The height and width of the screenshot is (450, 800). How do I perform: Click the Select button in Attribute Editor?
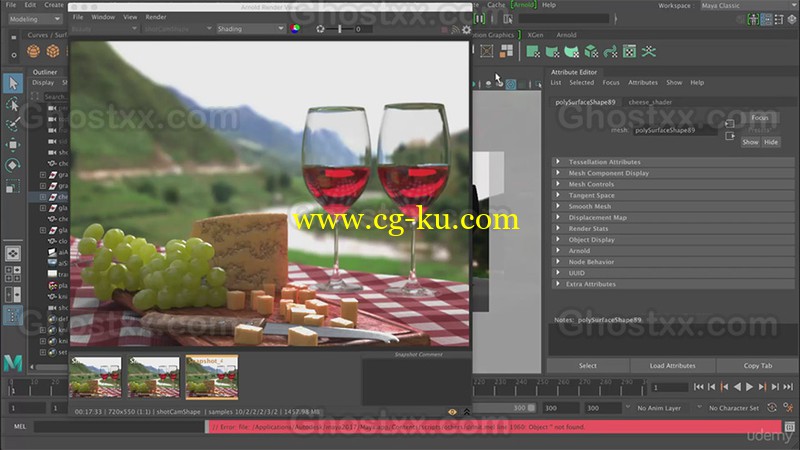(x=588, y=365)
